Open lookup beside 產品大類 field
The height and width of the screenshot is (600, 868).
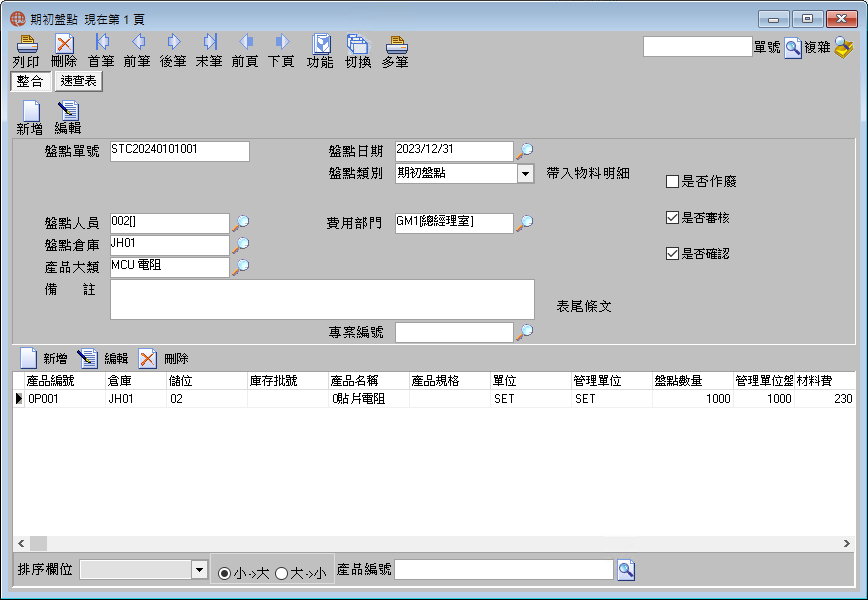click(240, 266)
